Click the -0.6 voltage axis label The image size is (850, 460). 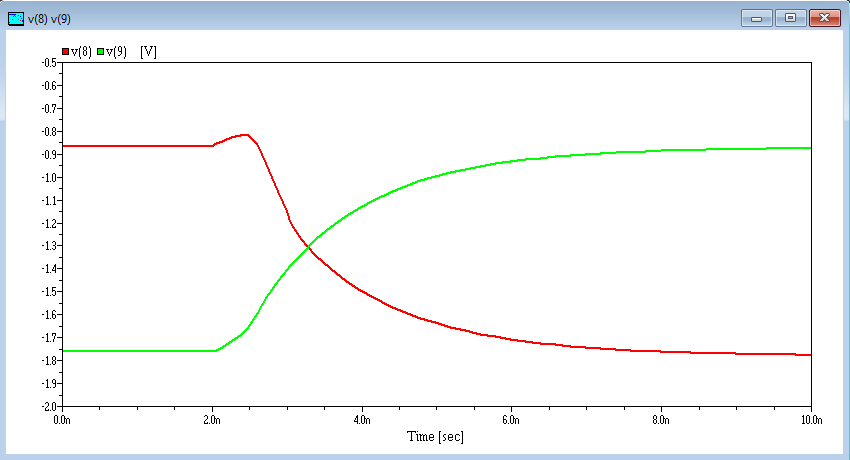click(49, 86)
